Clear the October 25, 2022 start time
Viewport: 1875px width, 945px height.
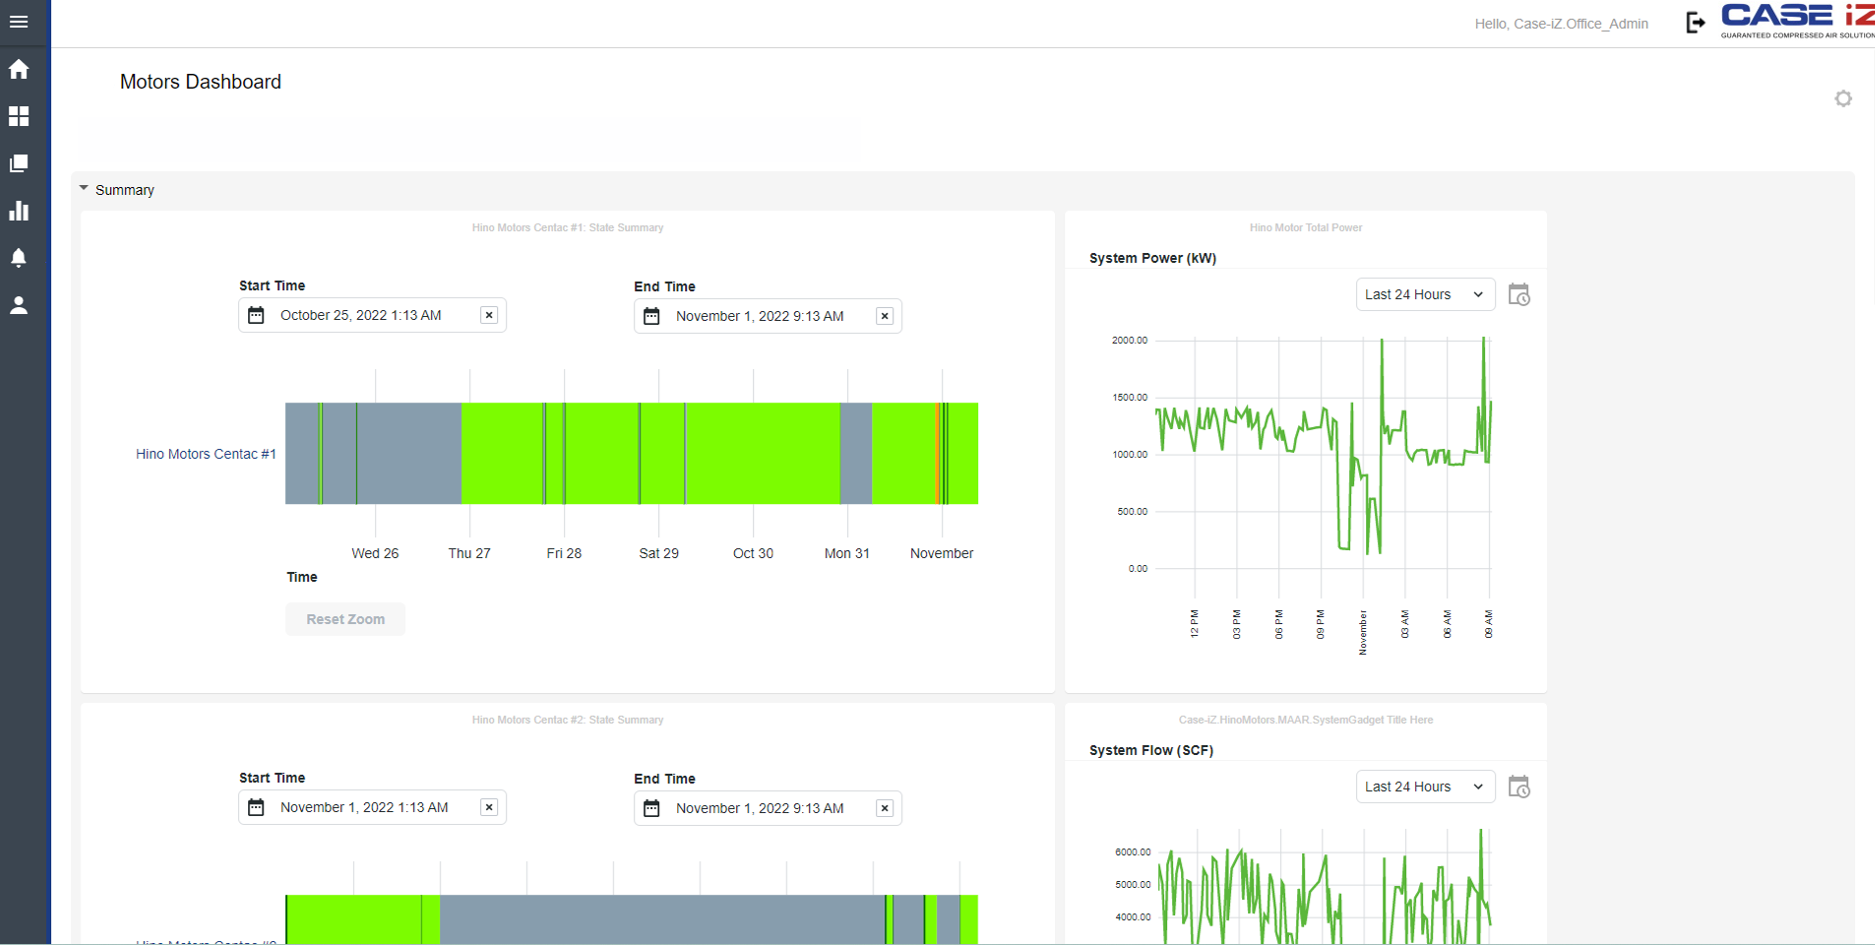(x=489, y=315)
